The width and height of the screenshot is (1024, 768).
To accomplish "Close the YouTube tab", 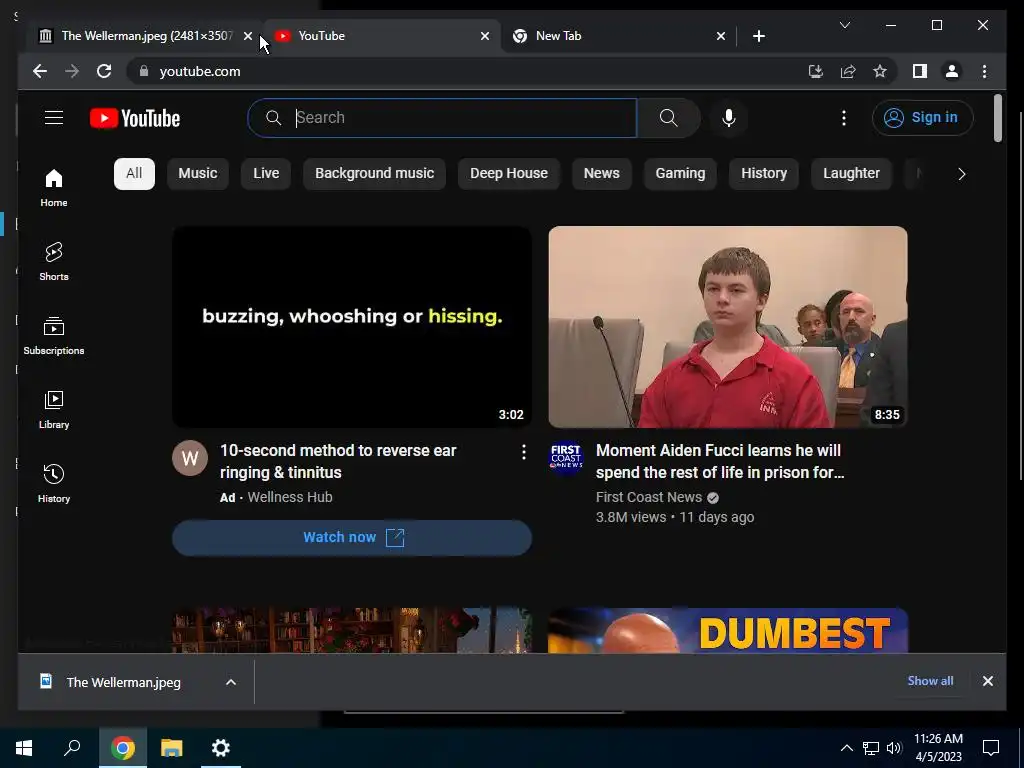I will click(x=485, y=36).
